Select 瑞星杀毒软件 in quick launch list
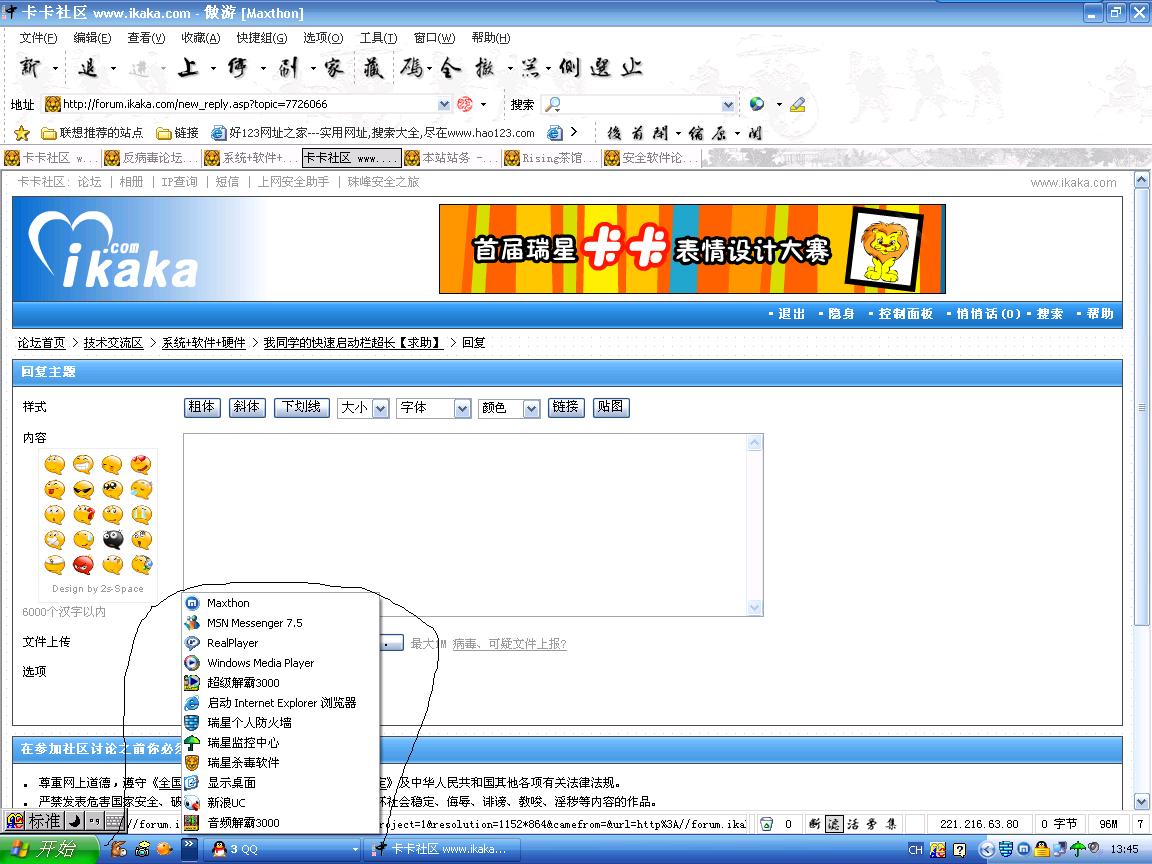The height and width of the screenshot is (864, 1152). [281, 763]
